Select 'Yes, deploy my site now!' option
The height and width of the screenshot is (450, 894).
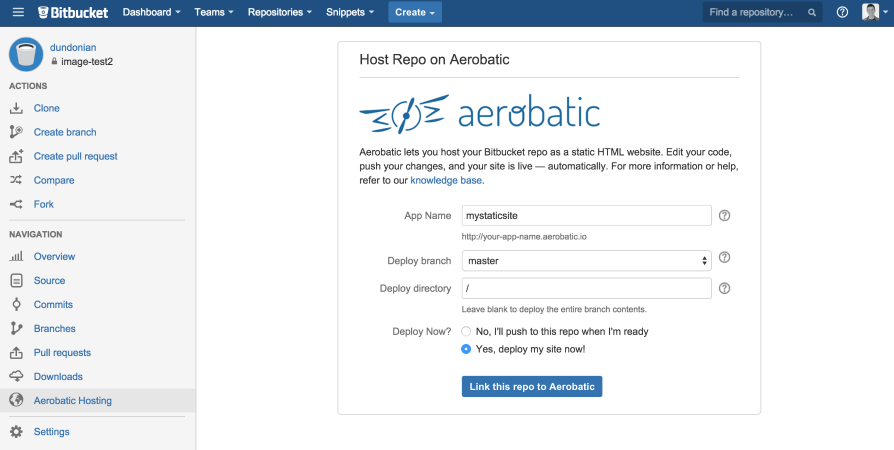coord(466,349)
